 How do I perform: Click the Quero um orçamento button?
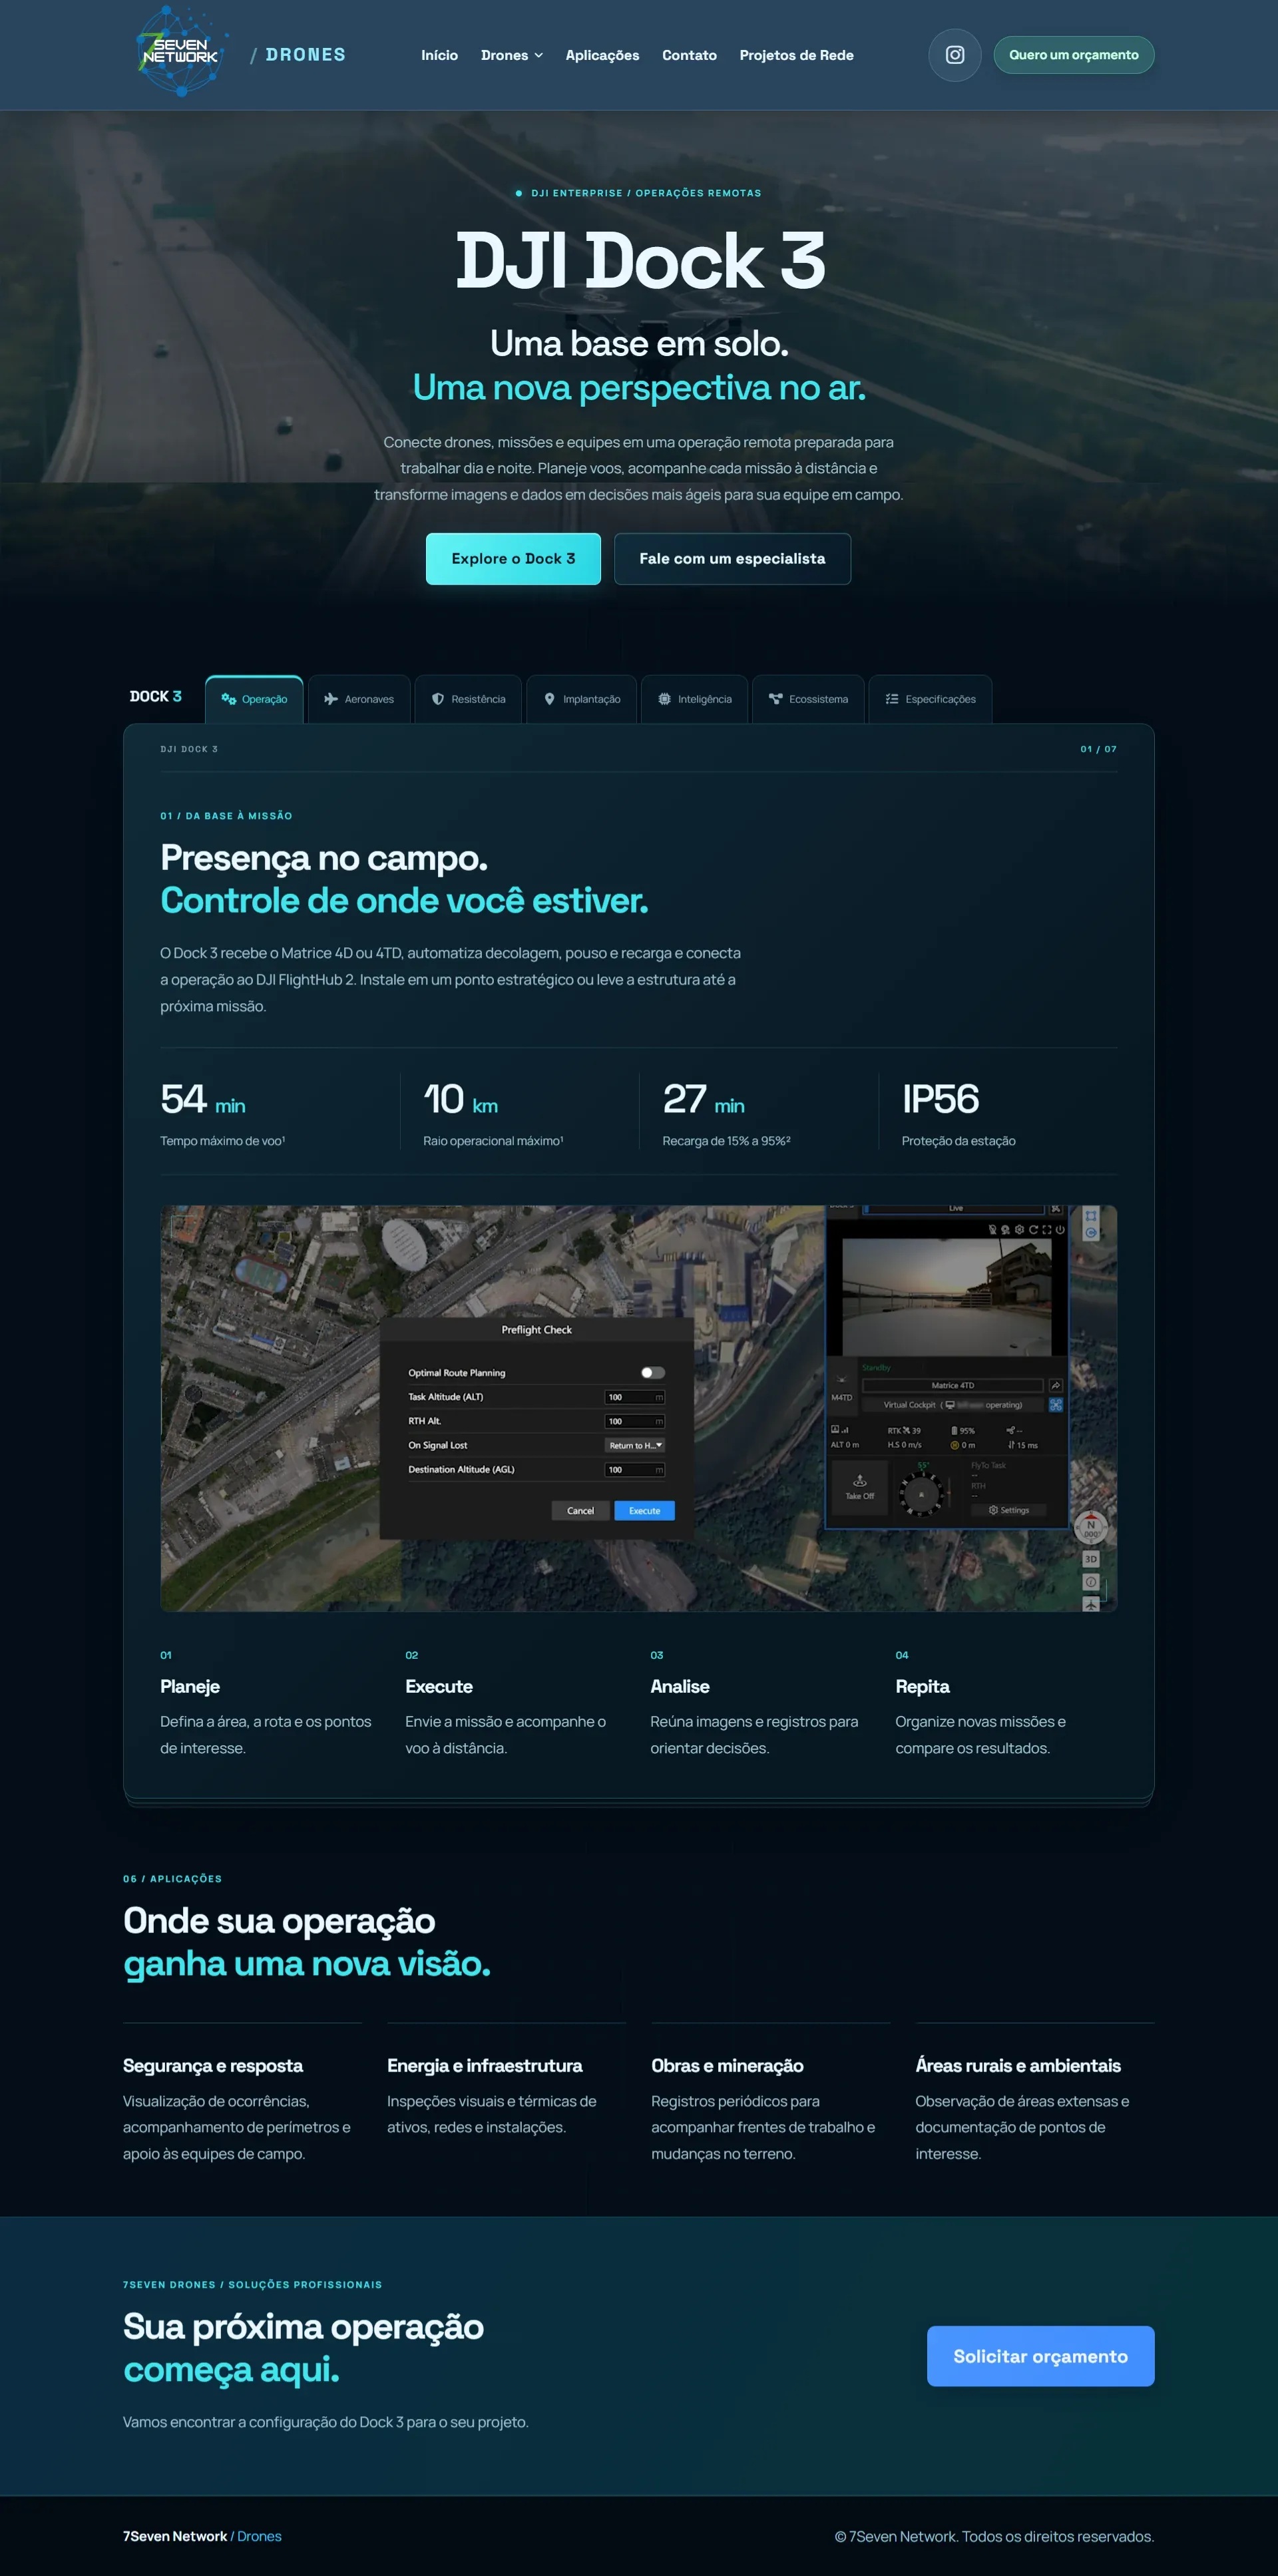coord(1073,55)
